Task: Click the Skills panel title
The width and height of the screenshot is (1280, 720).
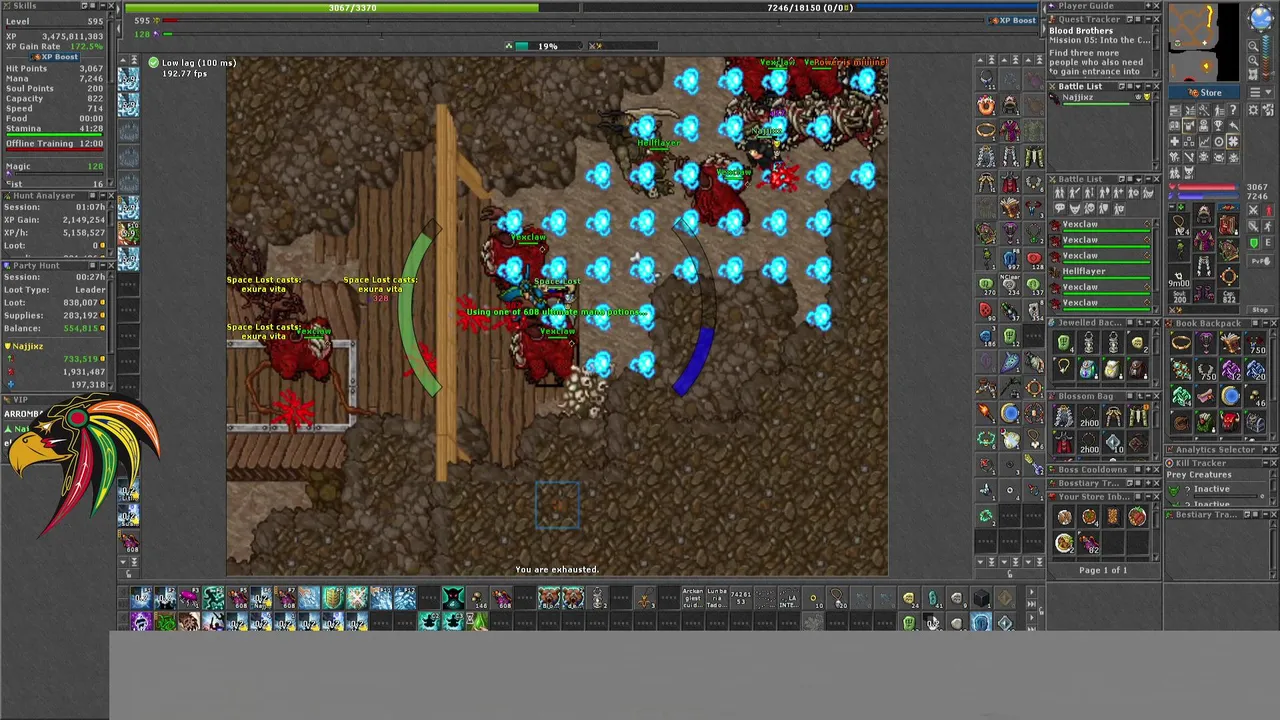Action: pos(25,6)
